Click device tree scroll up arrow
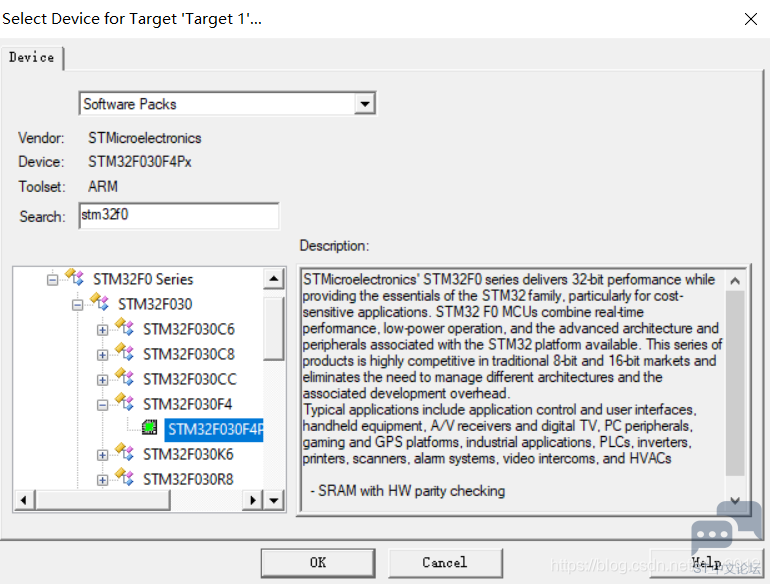Image resolution: width=770 pixels, height=584 pixels. pos(274,279)
